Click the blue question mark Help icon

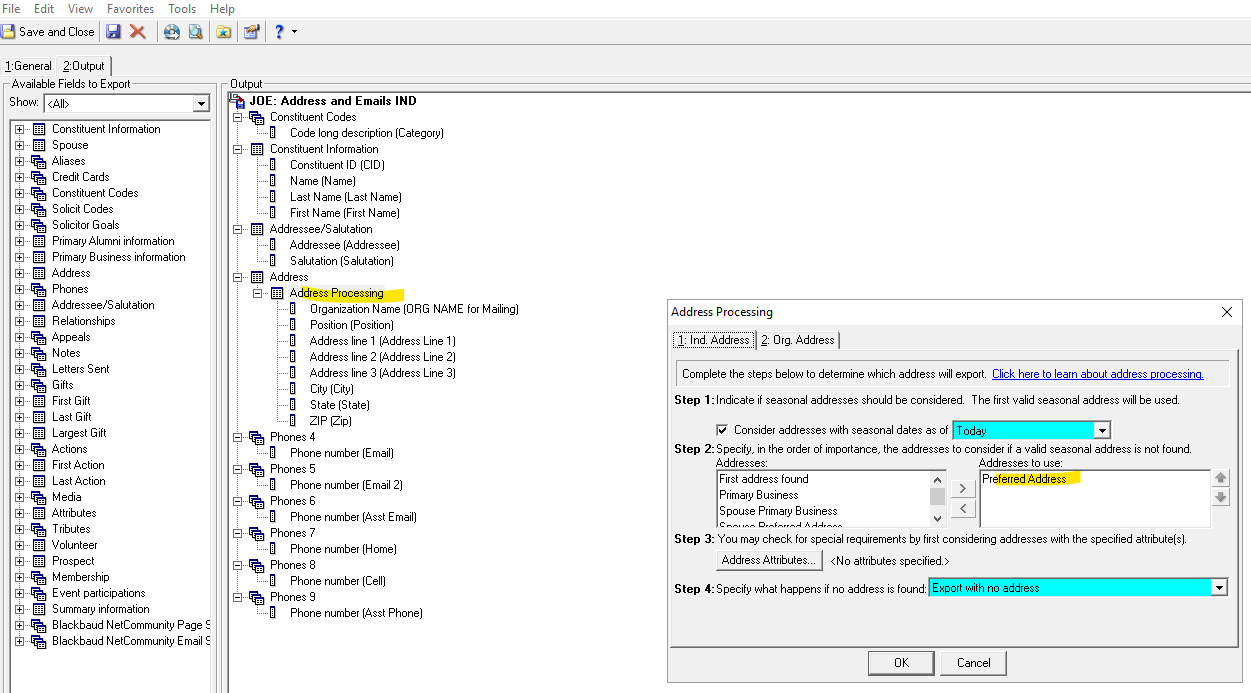click(279, 32)
